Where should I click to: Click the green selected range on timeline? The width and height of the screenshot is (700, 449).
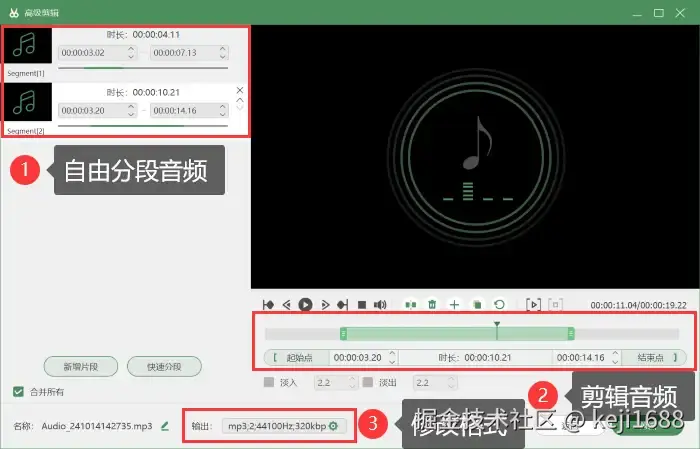457,333
